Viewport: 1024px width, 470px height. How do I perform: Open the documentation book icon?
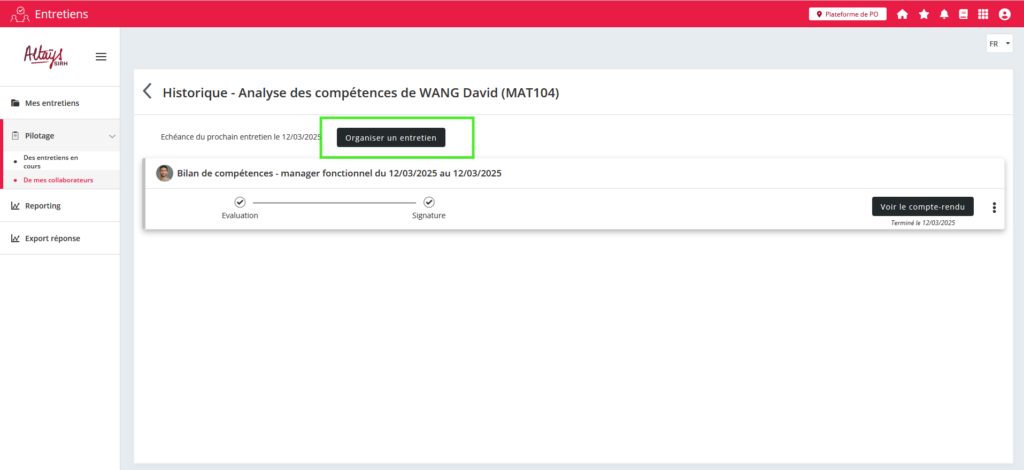click(964, 14)
